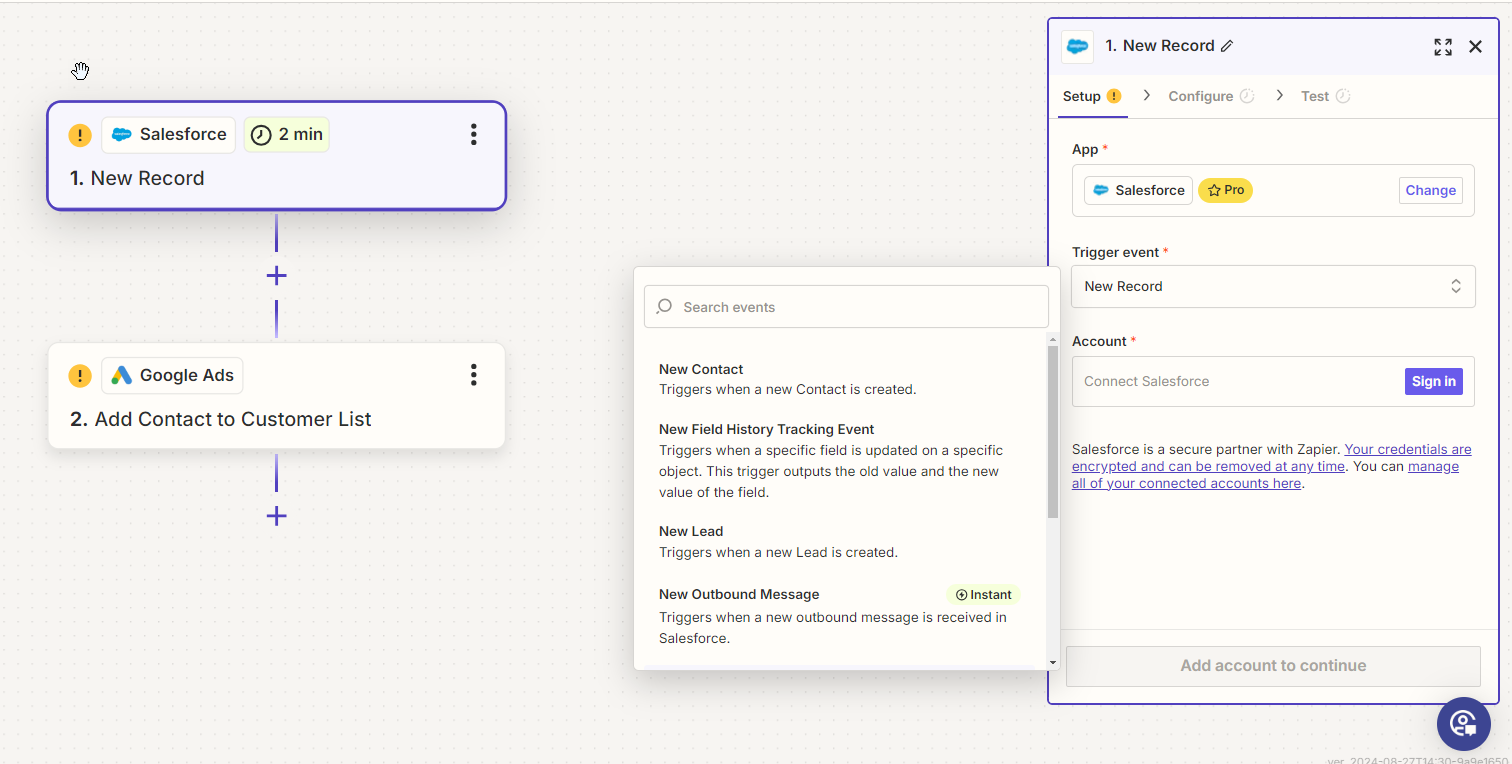Click the Sign in button for Salesforce

1434,381
